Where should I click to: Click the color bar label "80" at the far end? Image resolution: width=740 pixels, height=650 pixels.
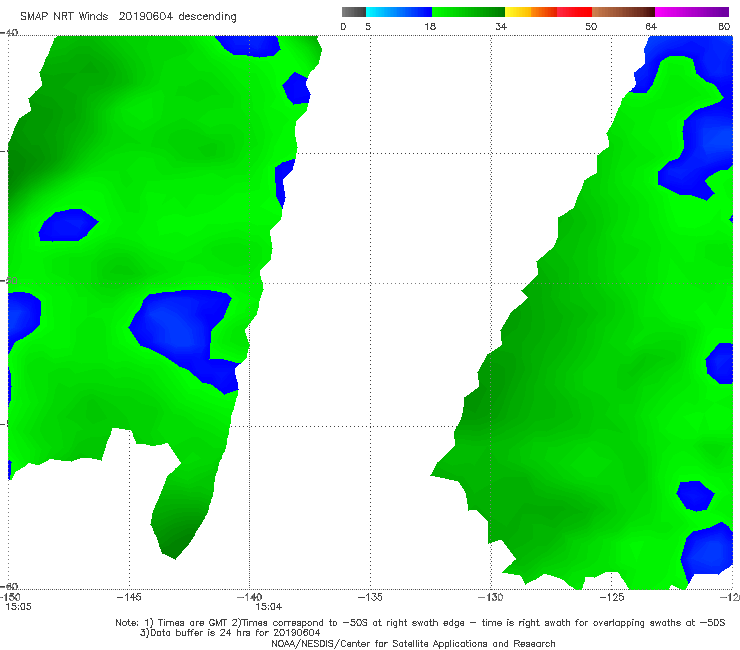[724, 27]
